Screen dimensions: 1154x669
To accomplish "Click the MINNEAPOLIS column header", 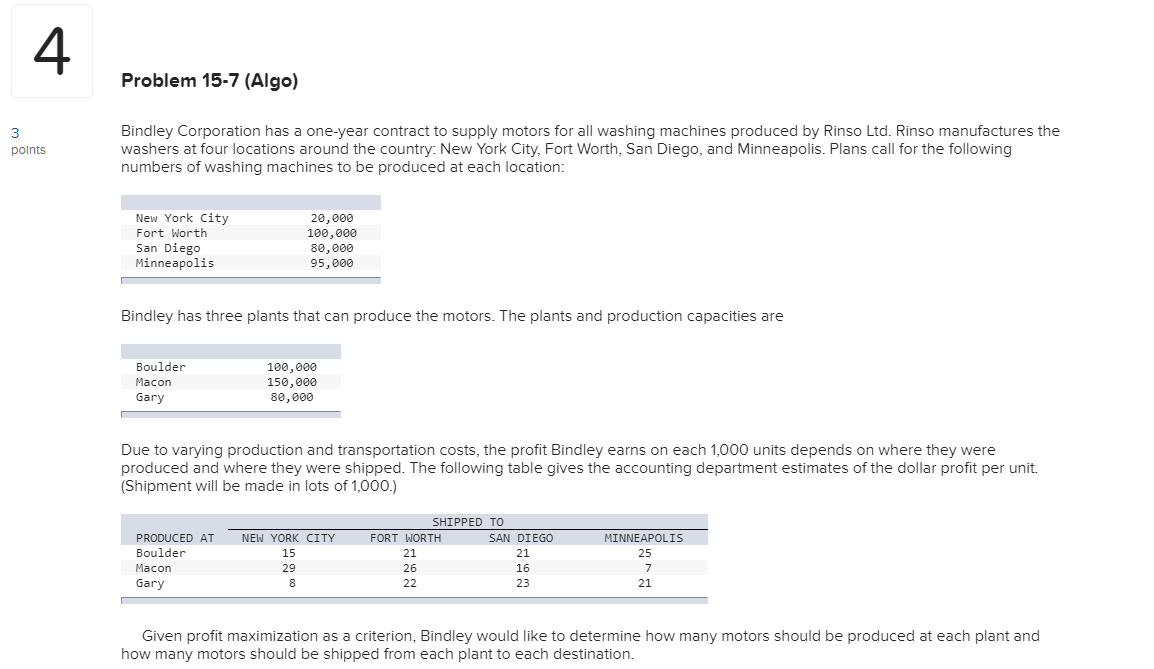I will [644, 538].
